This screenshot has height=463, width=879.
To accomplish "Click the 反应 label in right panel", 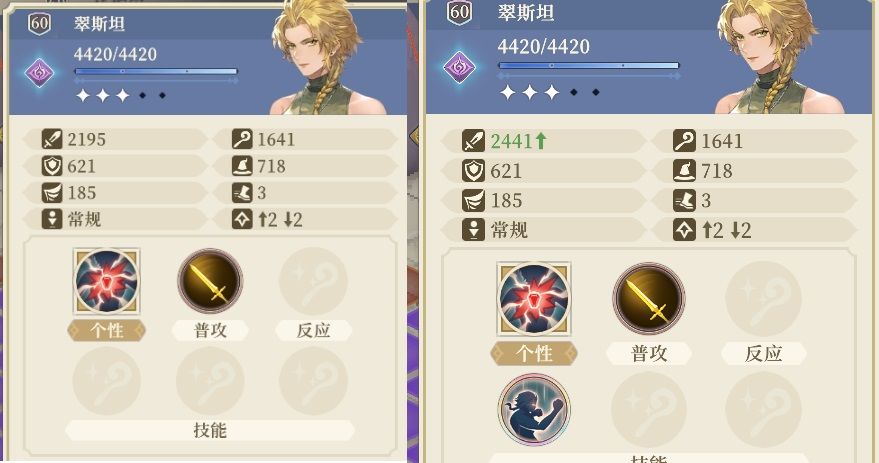I will pyautogui.click(x=764, y=354).
